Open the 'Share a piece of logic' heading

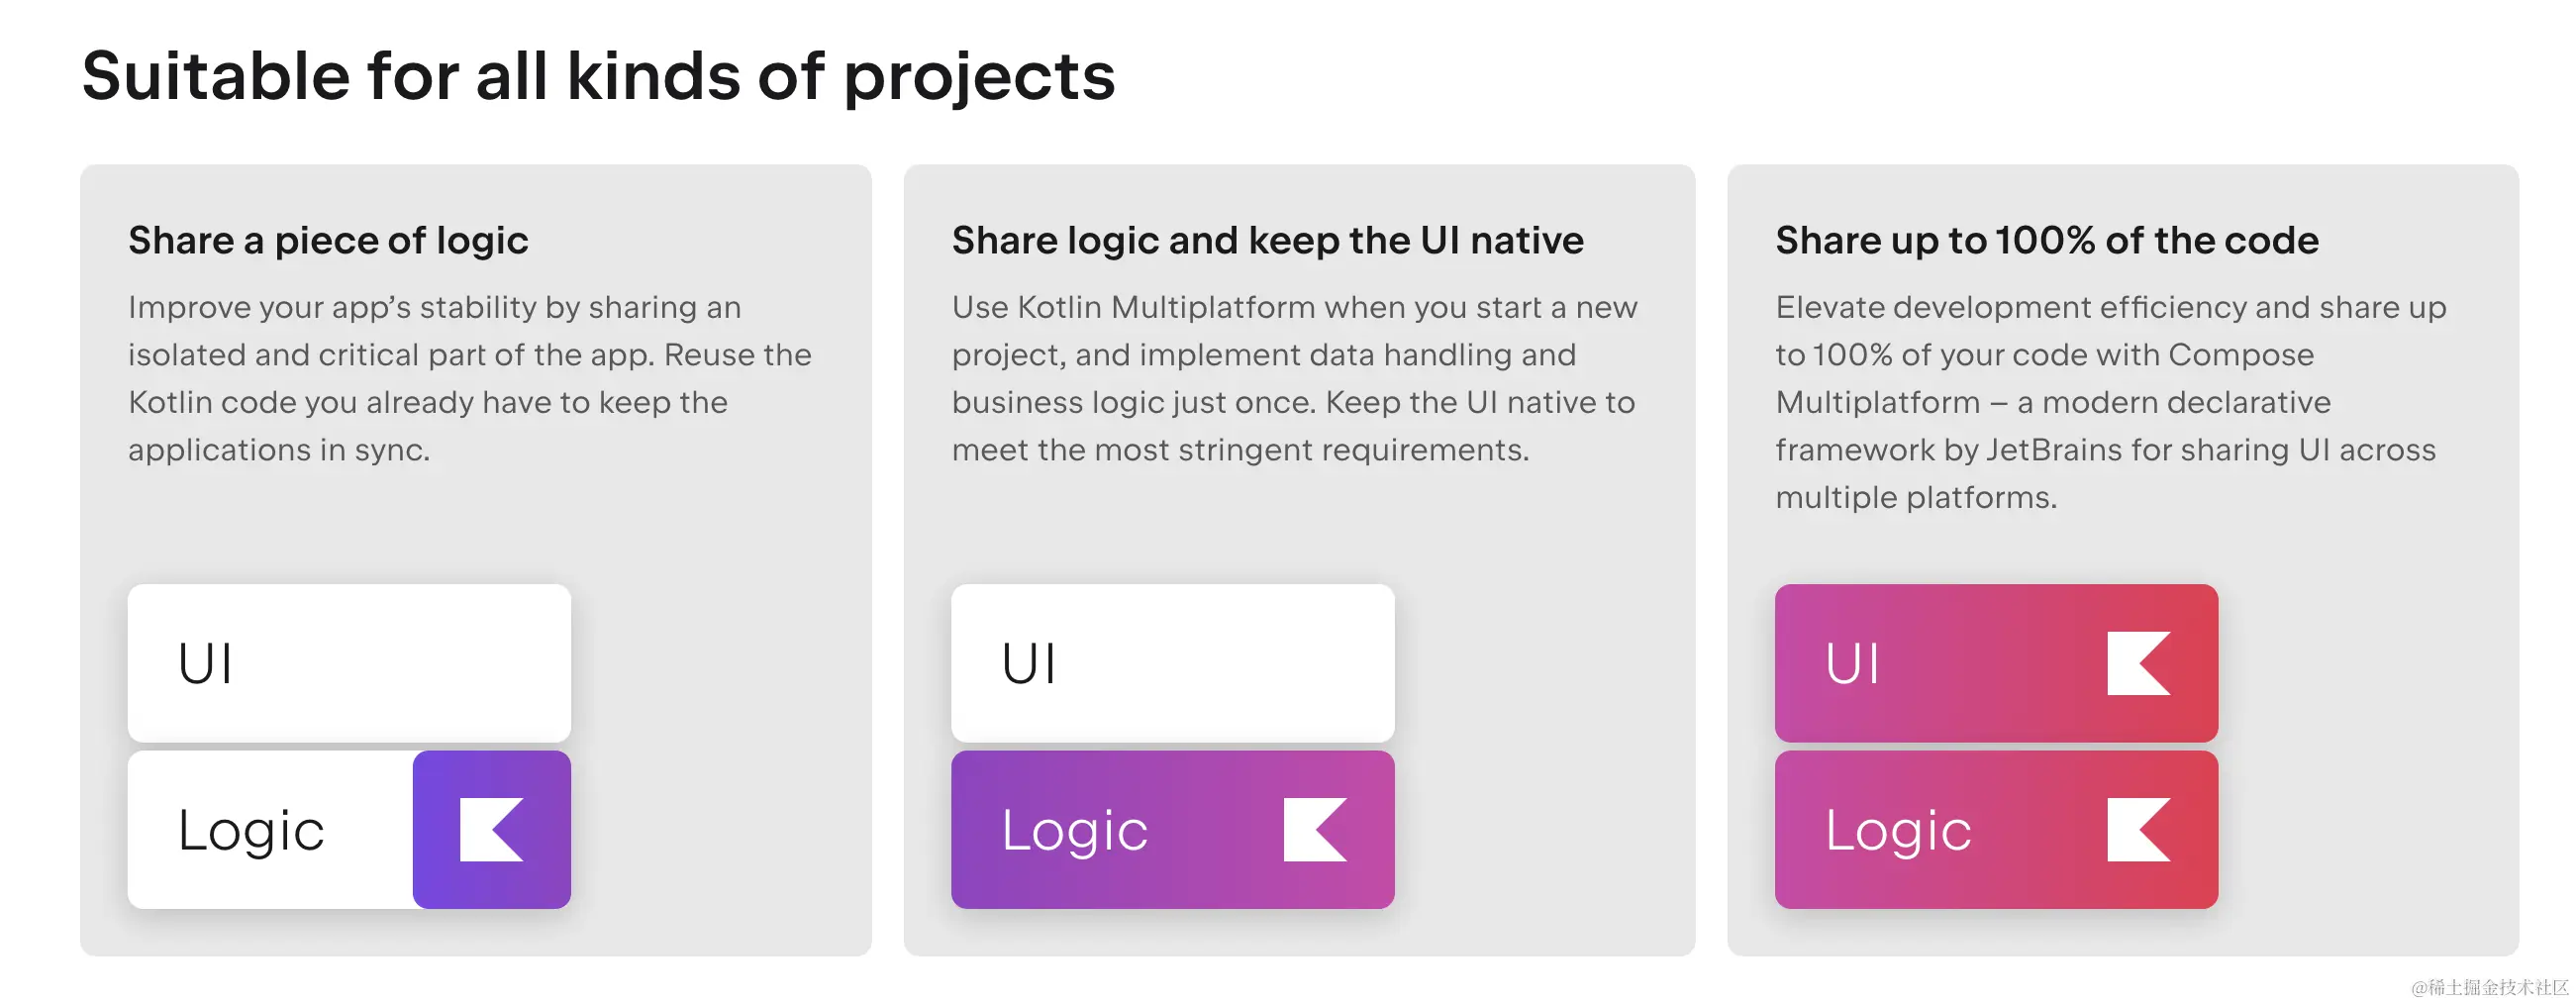click(328, 241)
